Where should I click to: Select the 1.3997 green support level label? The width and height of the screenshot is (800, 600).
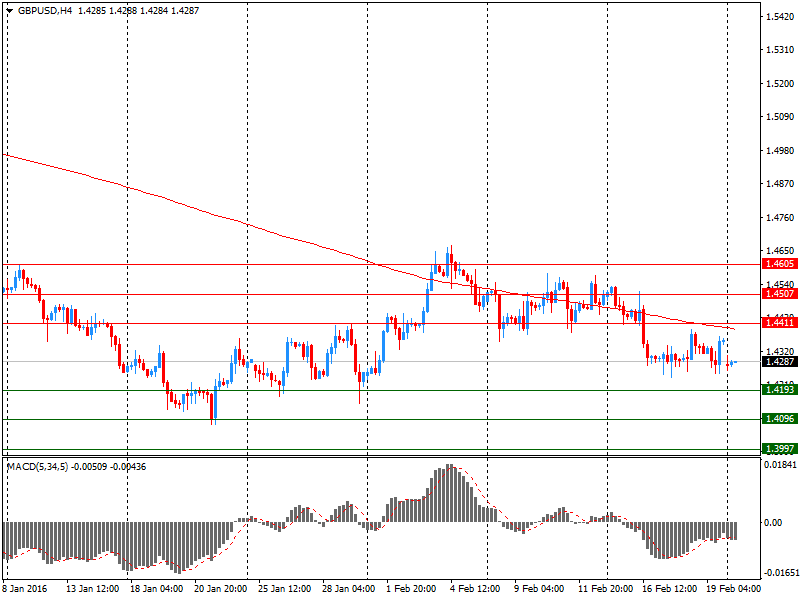[x=780, y=449]
